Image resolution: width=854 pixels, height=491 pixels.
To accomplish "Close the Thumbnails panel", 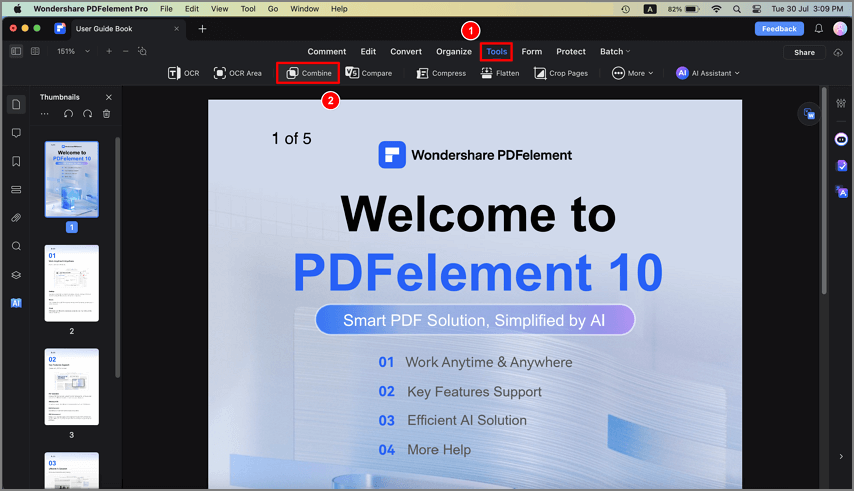I will tap(108, 97).
